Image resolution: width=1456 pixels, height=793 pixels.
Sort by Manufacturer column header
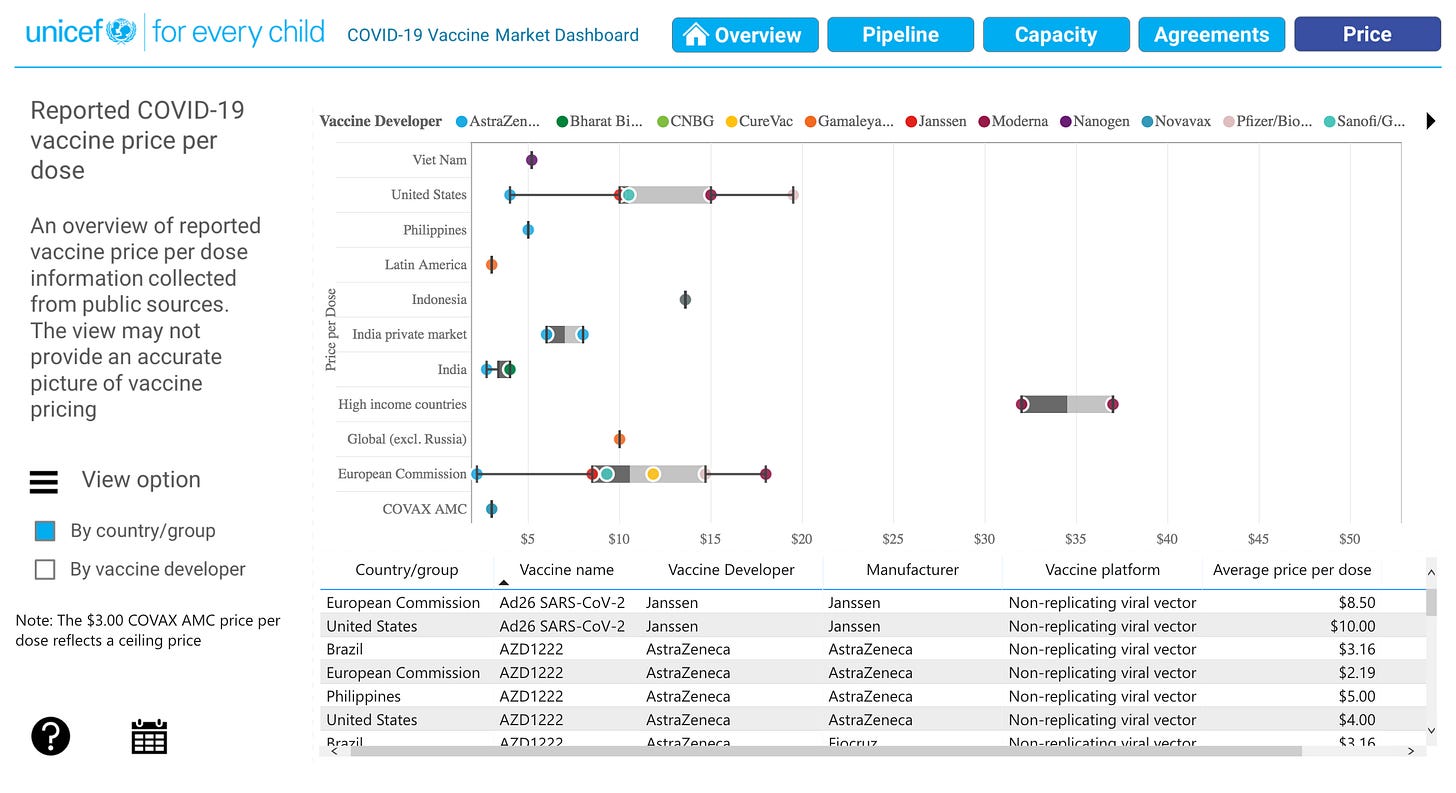pos(912,570)
